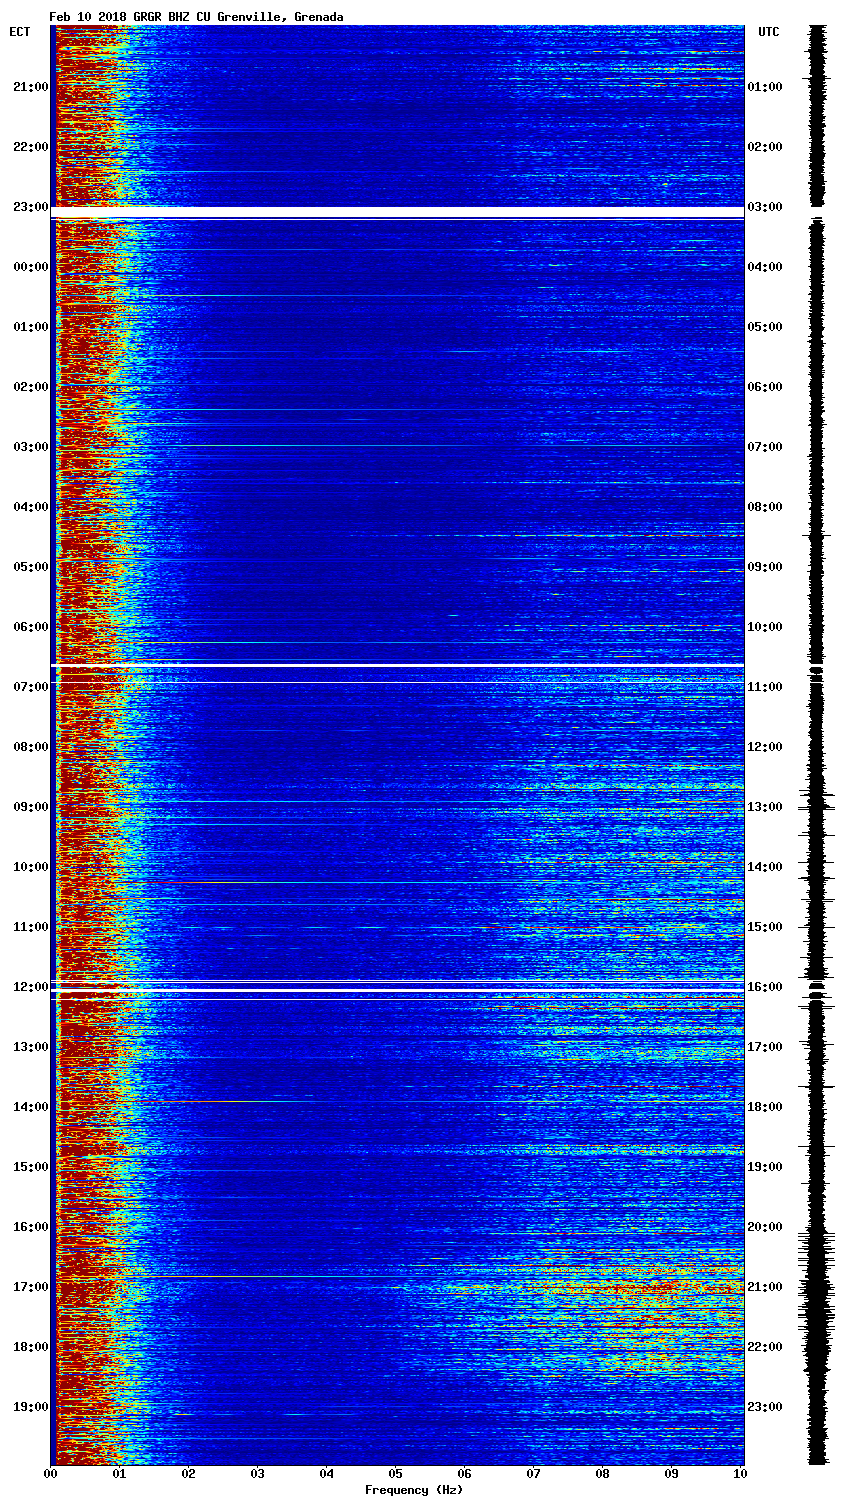Click the '02:00' tick on the ECT axis
The width and height of the screenshot is (852, 1500).
(30, 387)
